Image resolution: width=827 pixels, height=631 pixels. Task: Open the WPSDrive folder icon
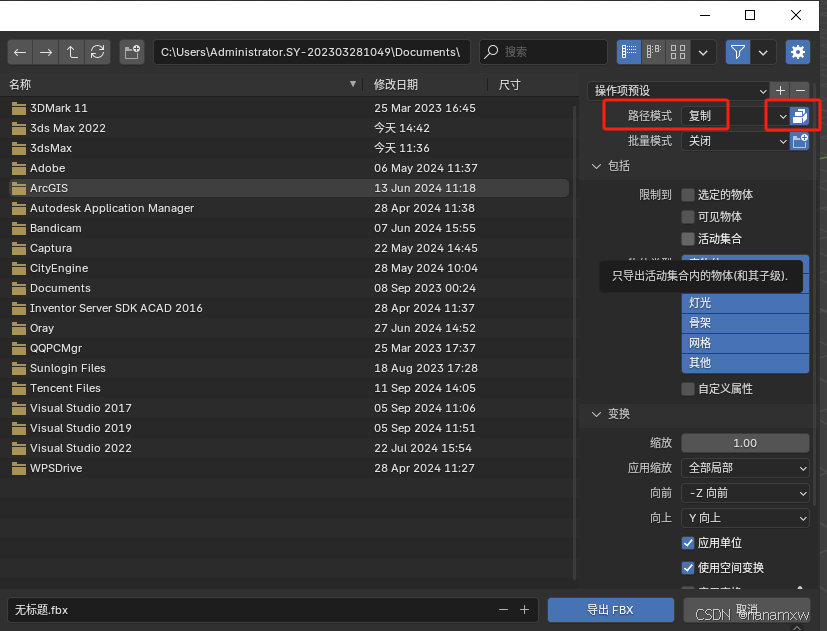pyautogui.click(x=19, y=469)
